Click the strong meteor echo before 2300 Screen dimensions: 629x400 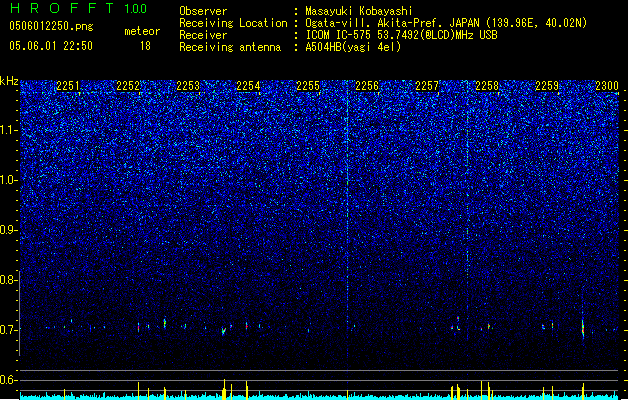[x=583, y=327]
